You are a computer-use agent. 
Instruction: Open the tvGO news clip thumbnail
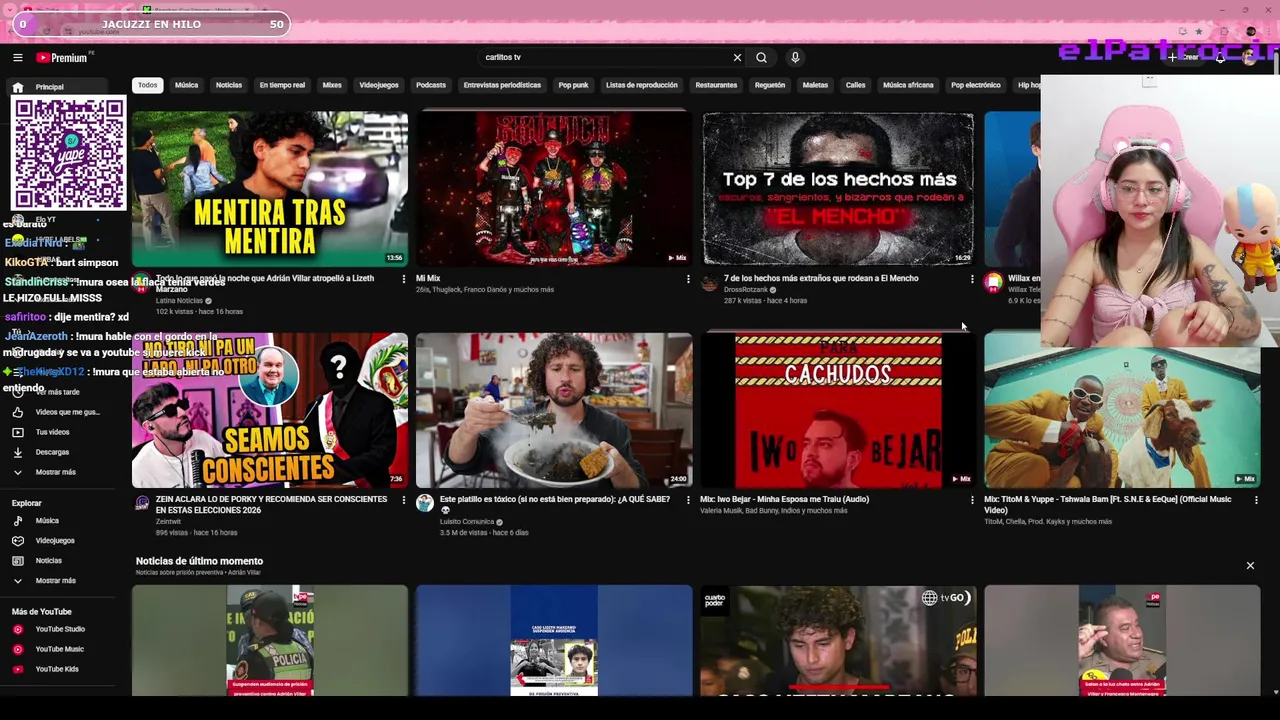(x=838, y=641)
